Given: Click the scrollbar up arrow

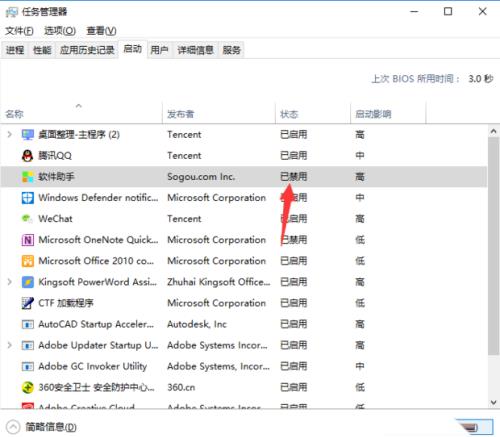Looking at the screenshot, I should [493, 131].
